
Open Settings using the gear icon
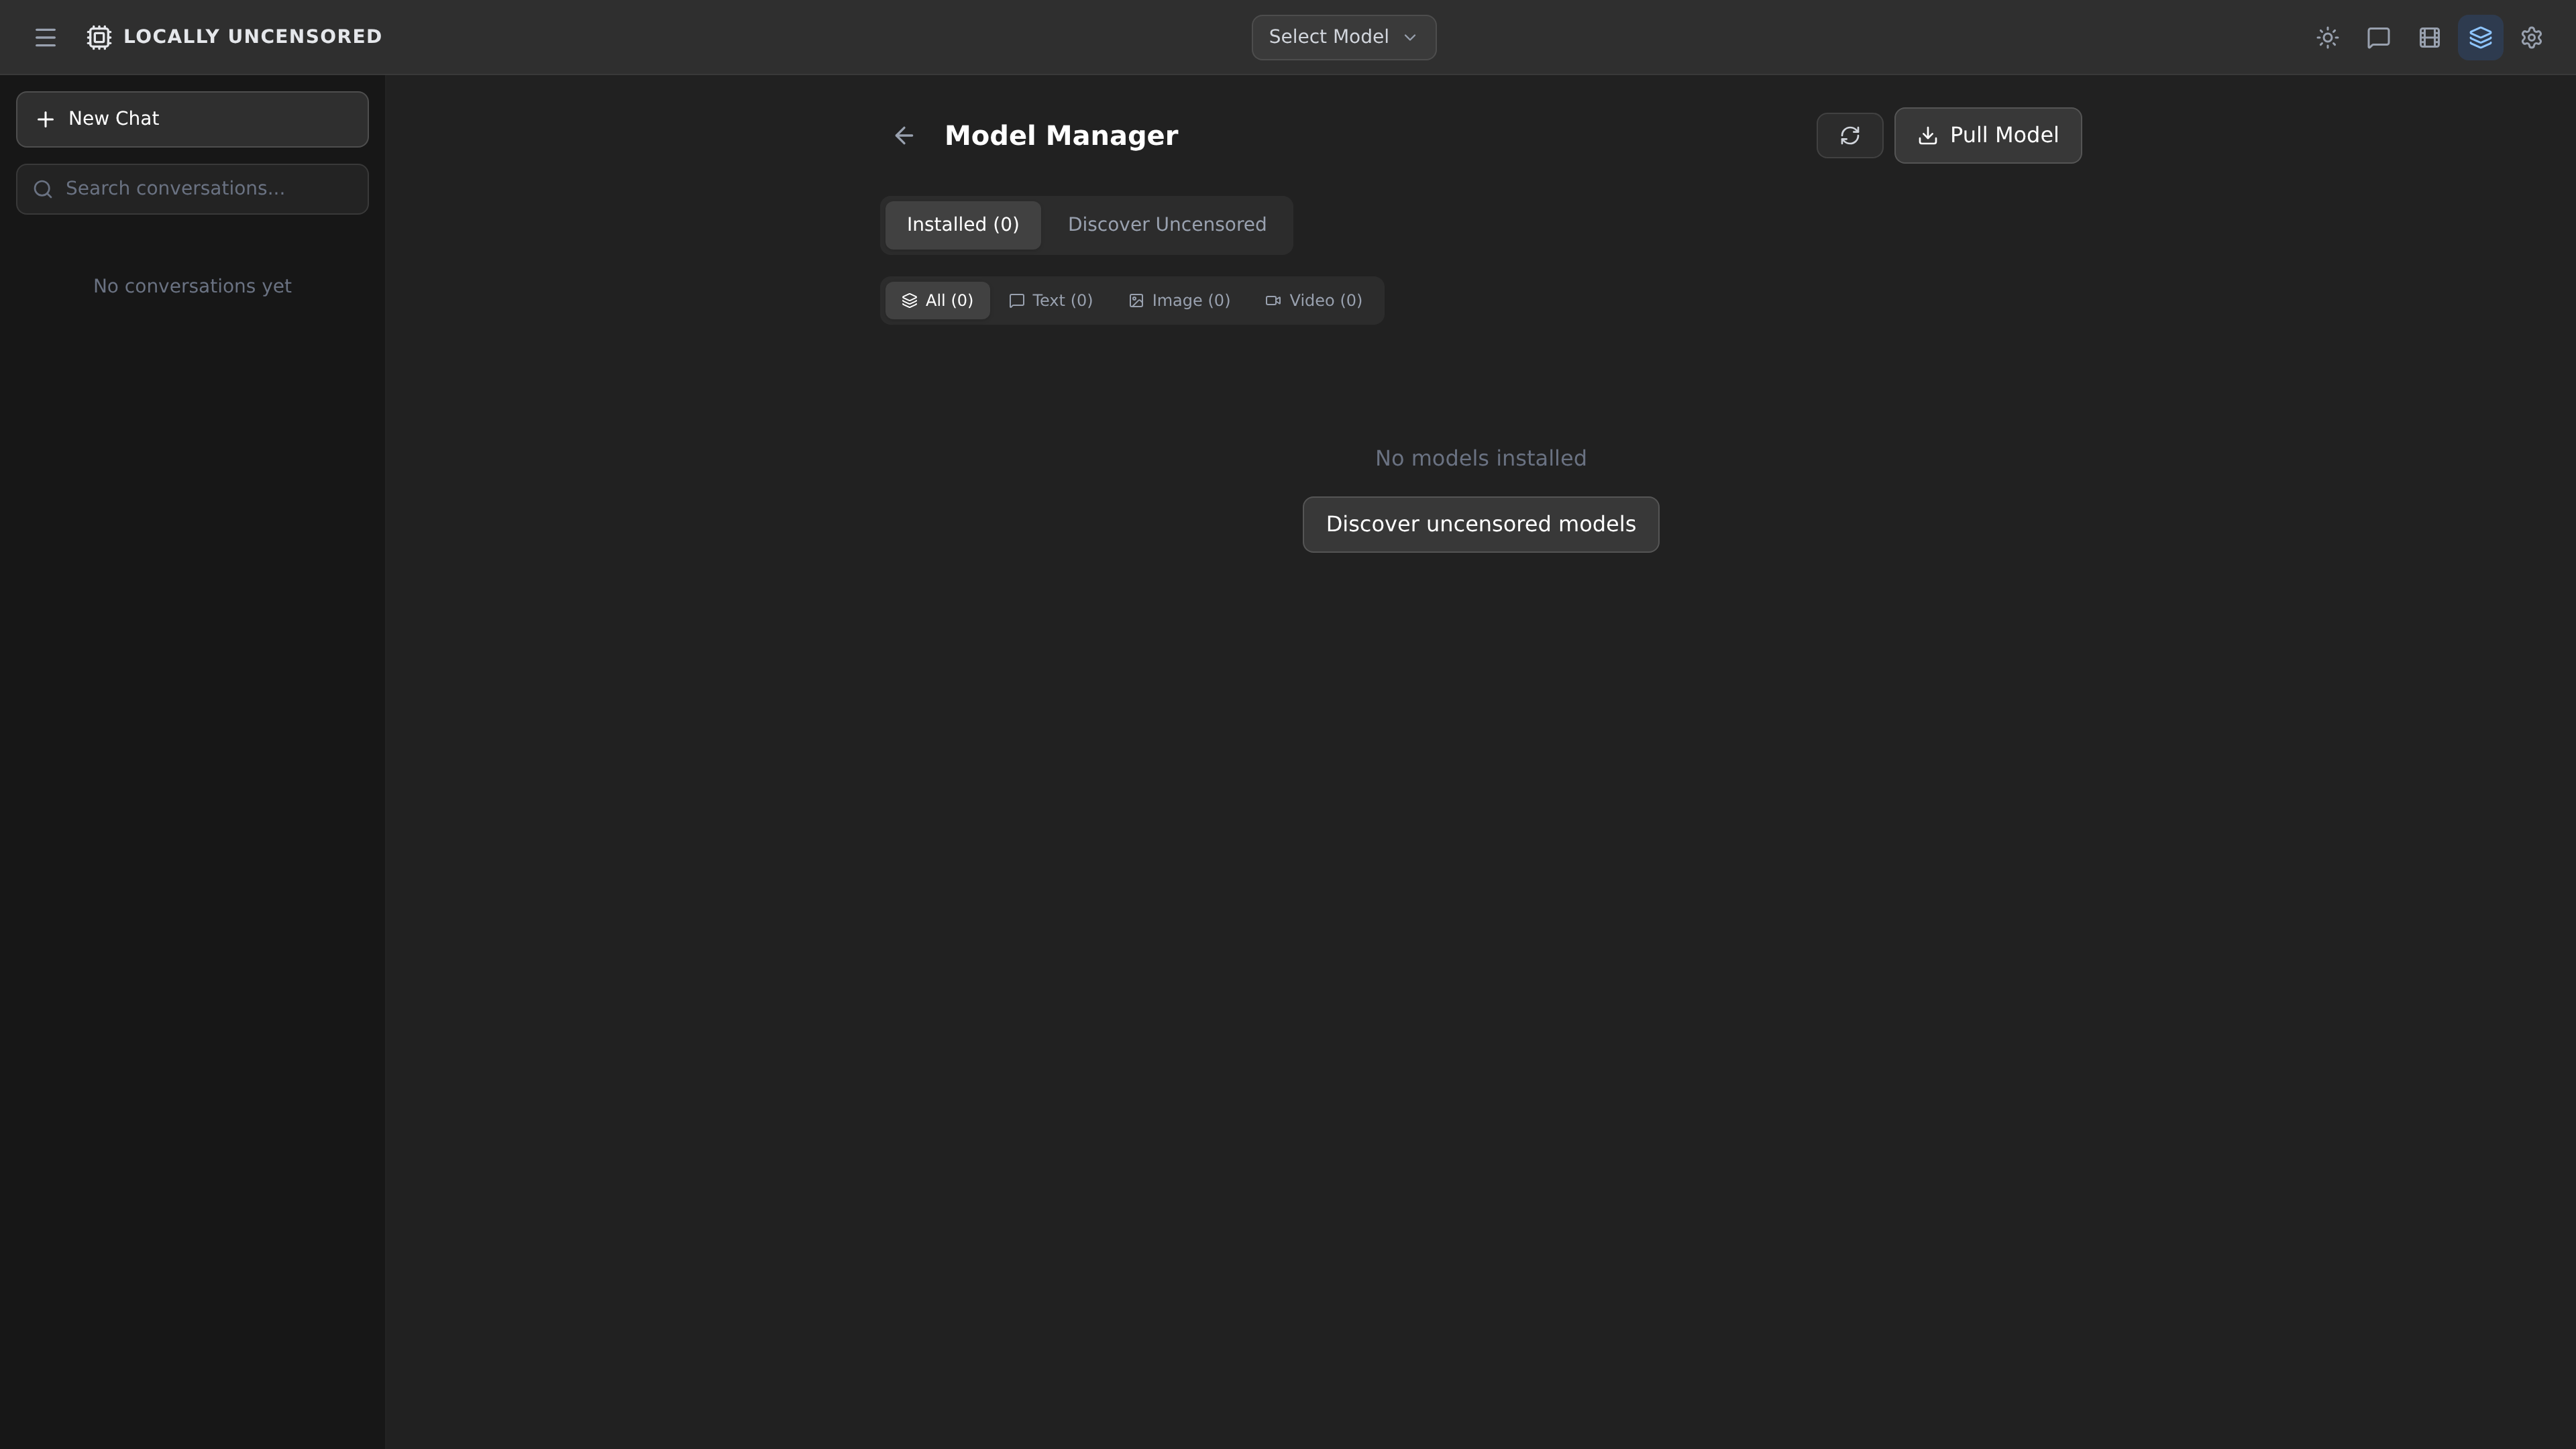point(2532,37)
